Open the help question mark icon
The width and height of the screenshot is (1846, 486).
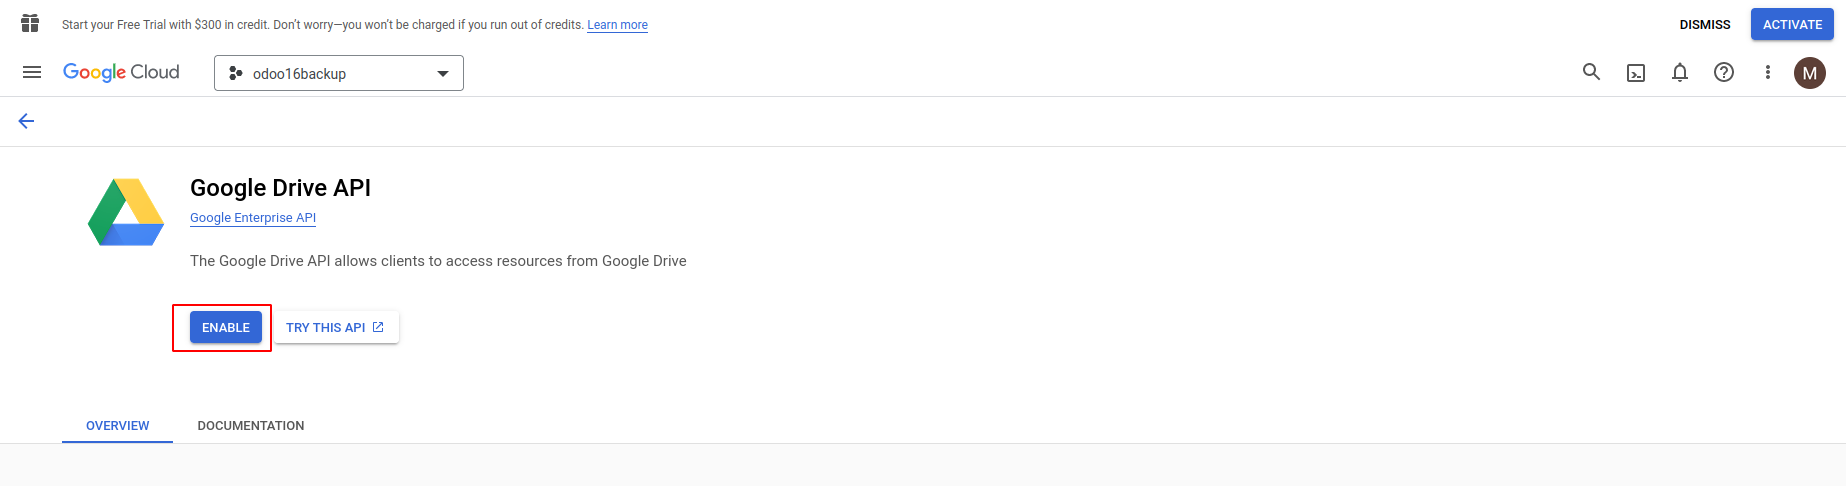tap(1724, 72)
